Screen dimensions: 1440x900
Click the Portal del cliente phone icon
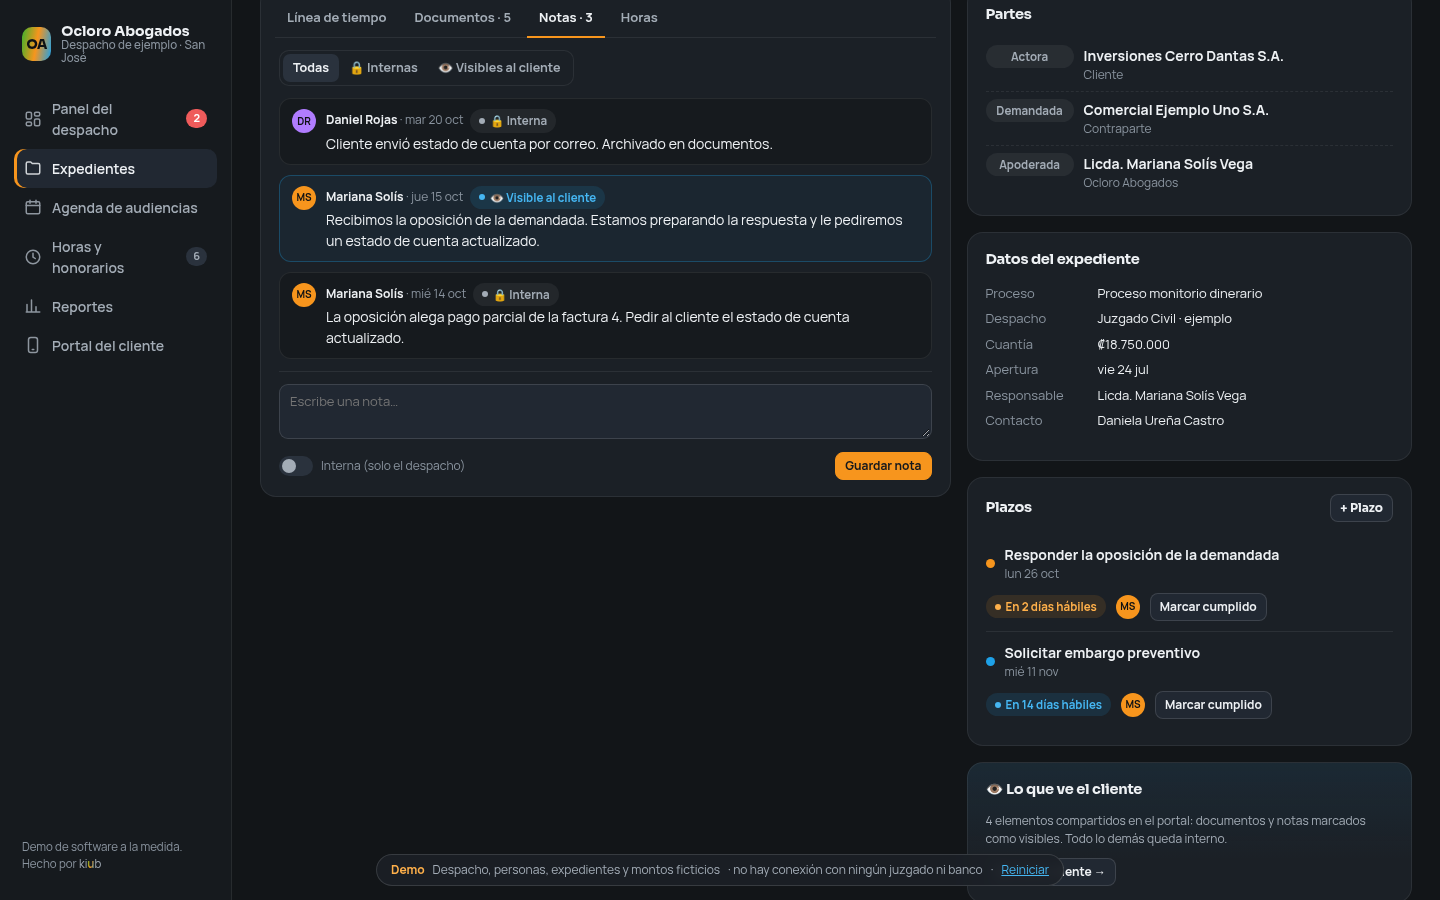(33, 345)
